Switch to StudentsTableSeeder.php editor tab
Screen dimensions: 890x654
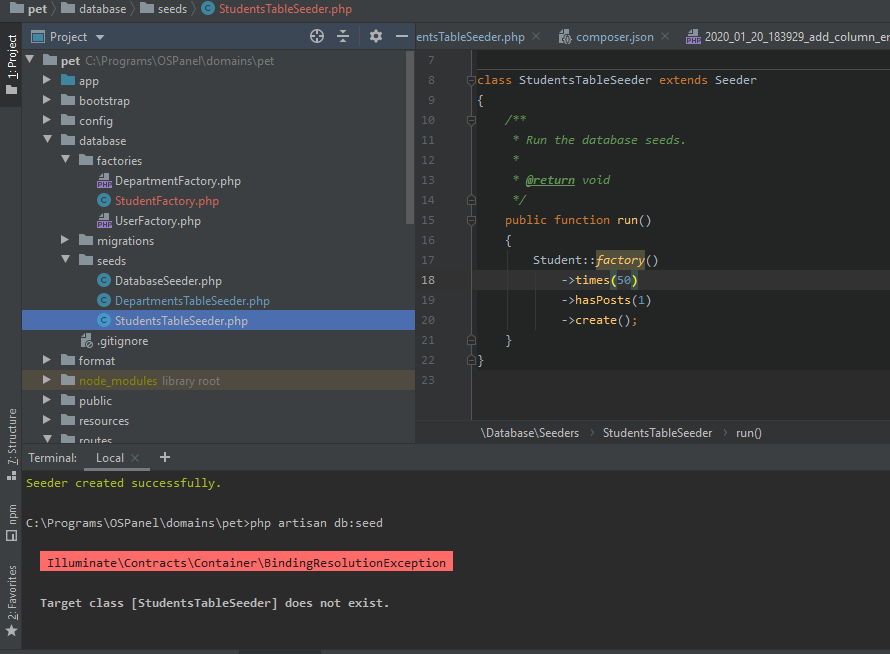click(470, 37)
